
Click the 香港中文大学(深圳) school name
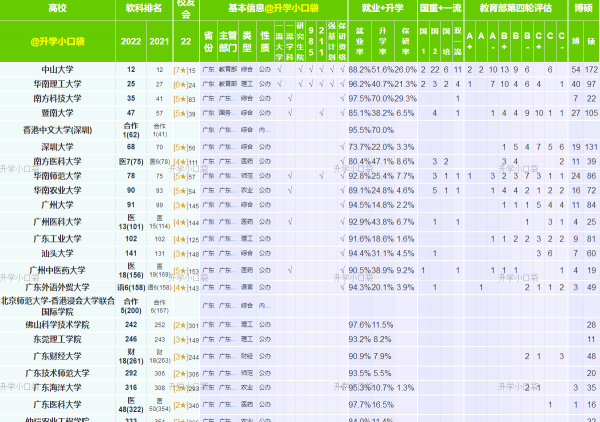pos(56,130)
